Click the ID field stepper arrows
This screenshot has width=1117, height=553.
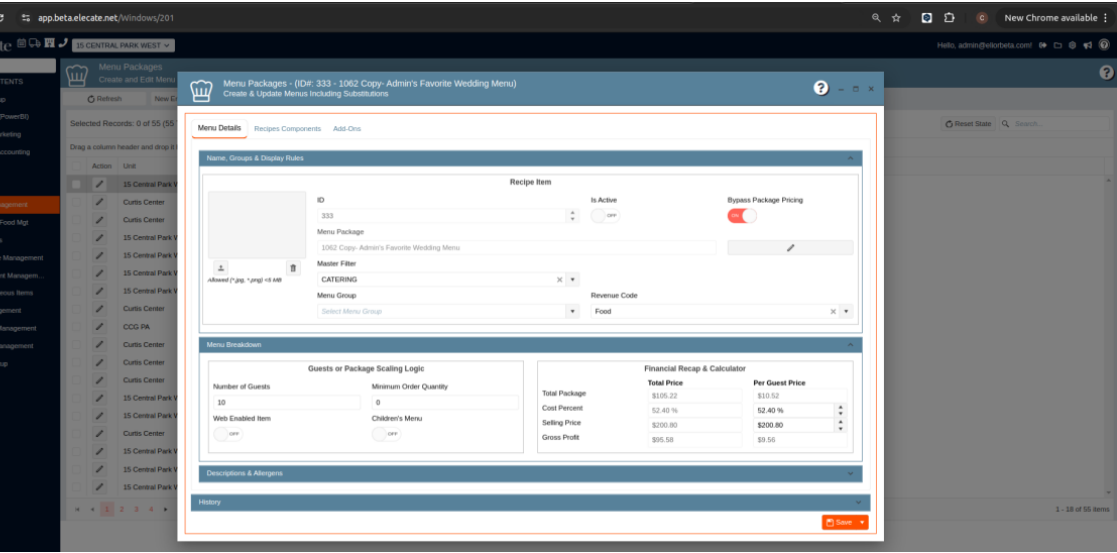573,215
